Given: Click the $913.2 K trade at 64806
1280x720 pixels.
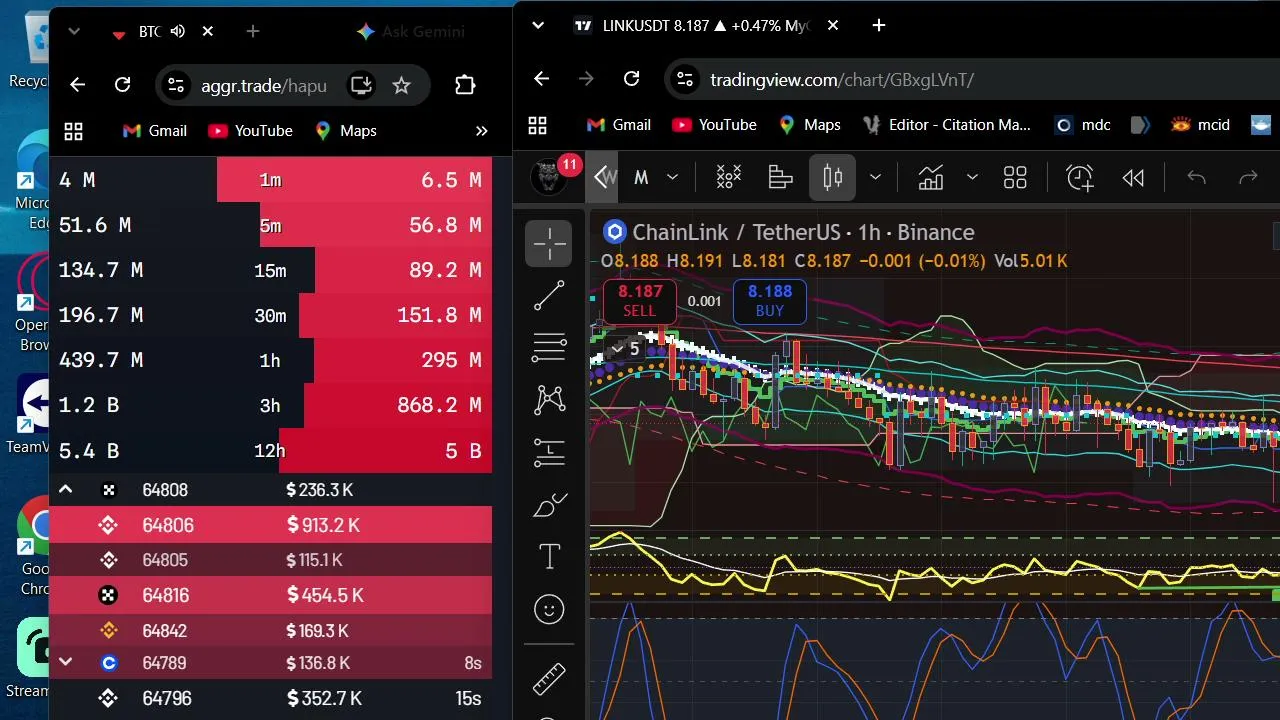Looking at the screenshot, I should [270, 525].
